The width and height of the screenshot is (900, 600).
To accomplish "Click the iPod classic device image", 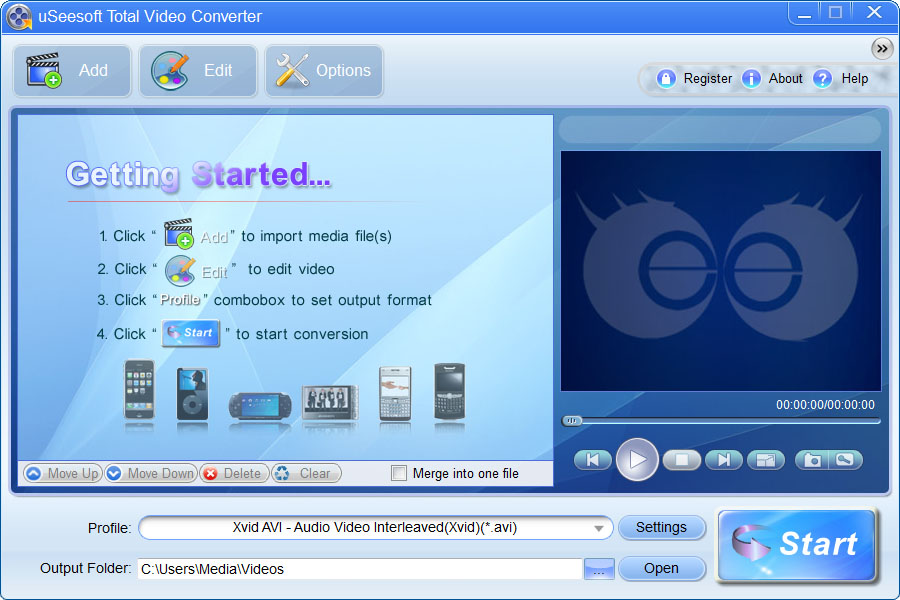I will [x=192, y=394].
